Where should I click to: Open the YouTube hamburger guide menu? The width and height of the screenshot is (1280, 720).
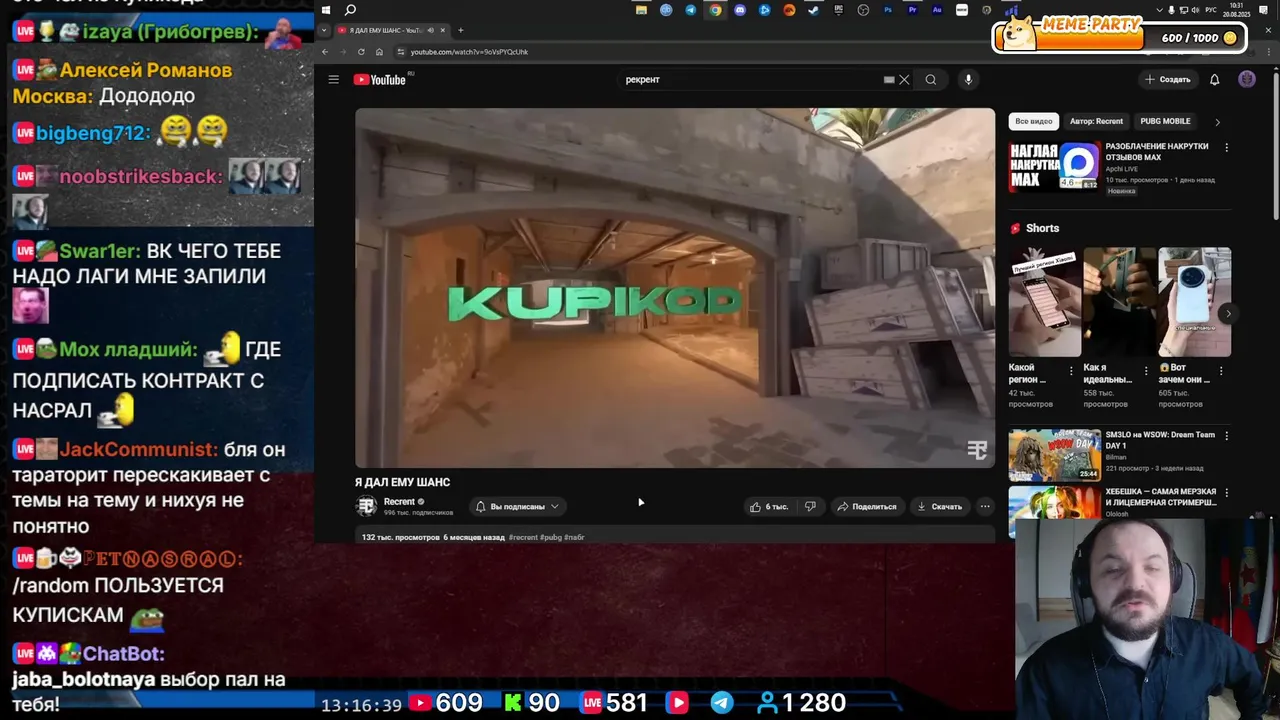coord(334,79)
